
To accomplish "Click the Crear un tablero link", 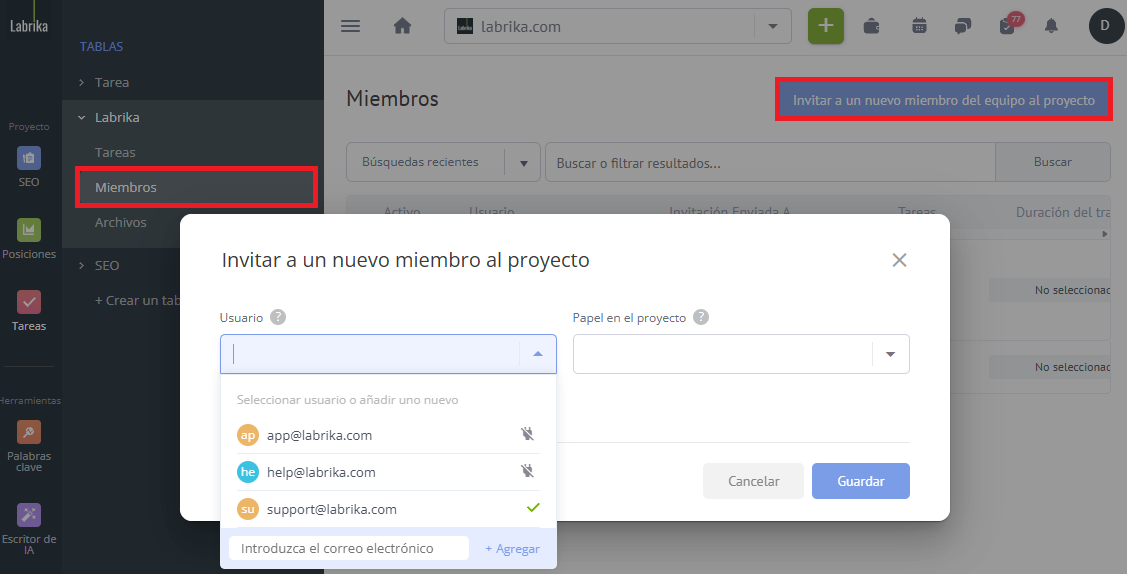I will point(137,300).
